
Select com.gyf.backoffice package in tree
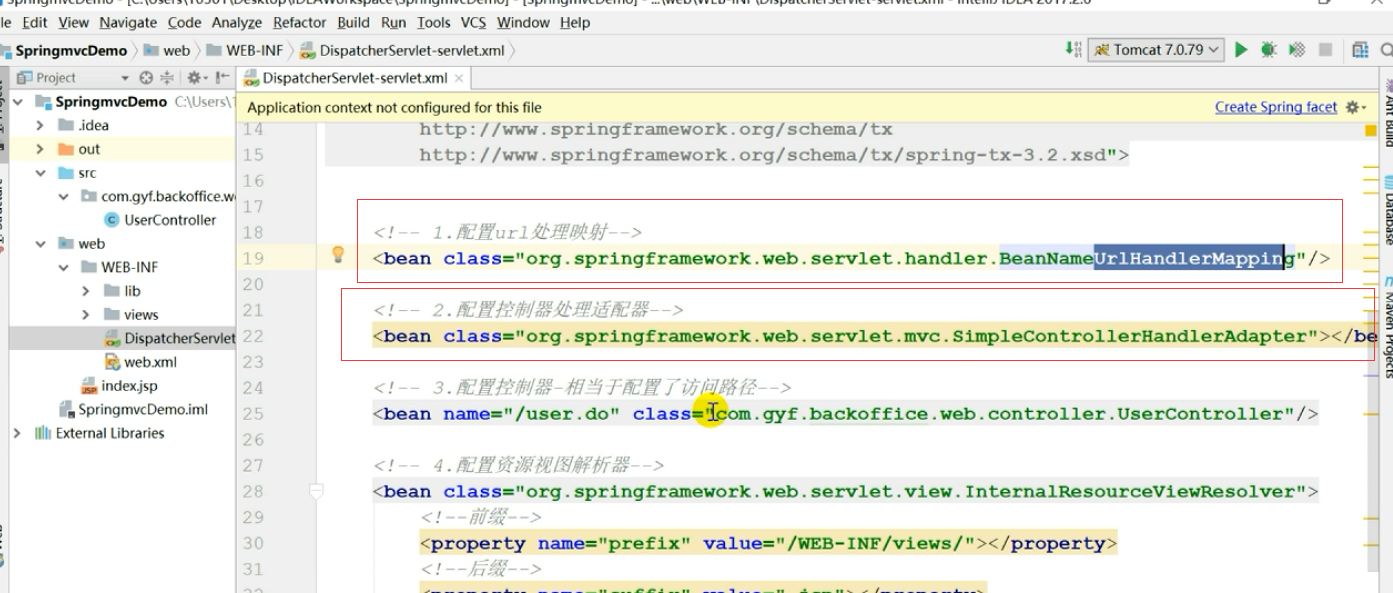point(167,196)
